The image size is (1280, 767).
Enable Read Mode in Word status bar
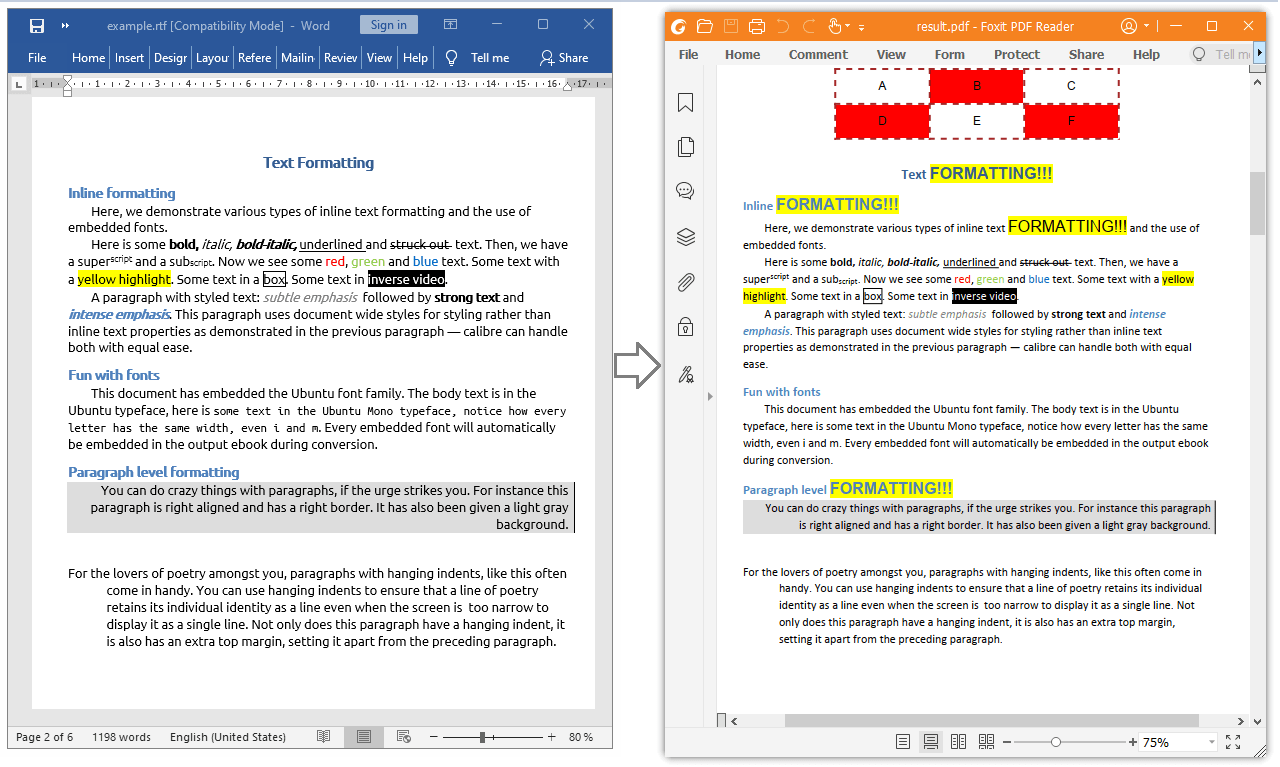(323, 737)
